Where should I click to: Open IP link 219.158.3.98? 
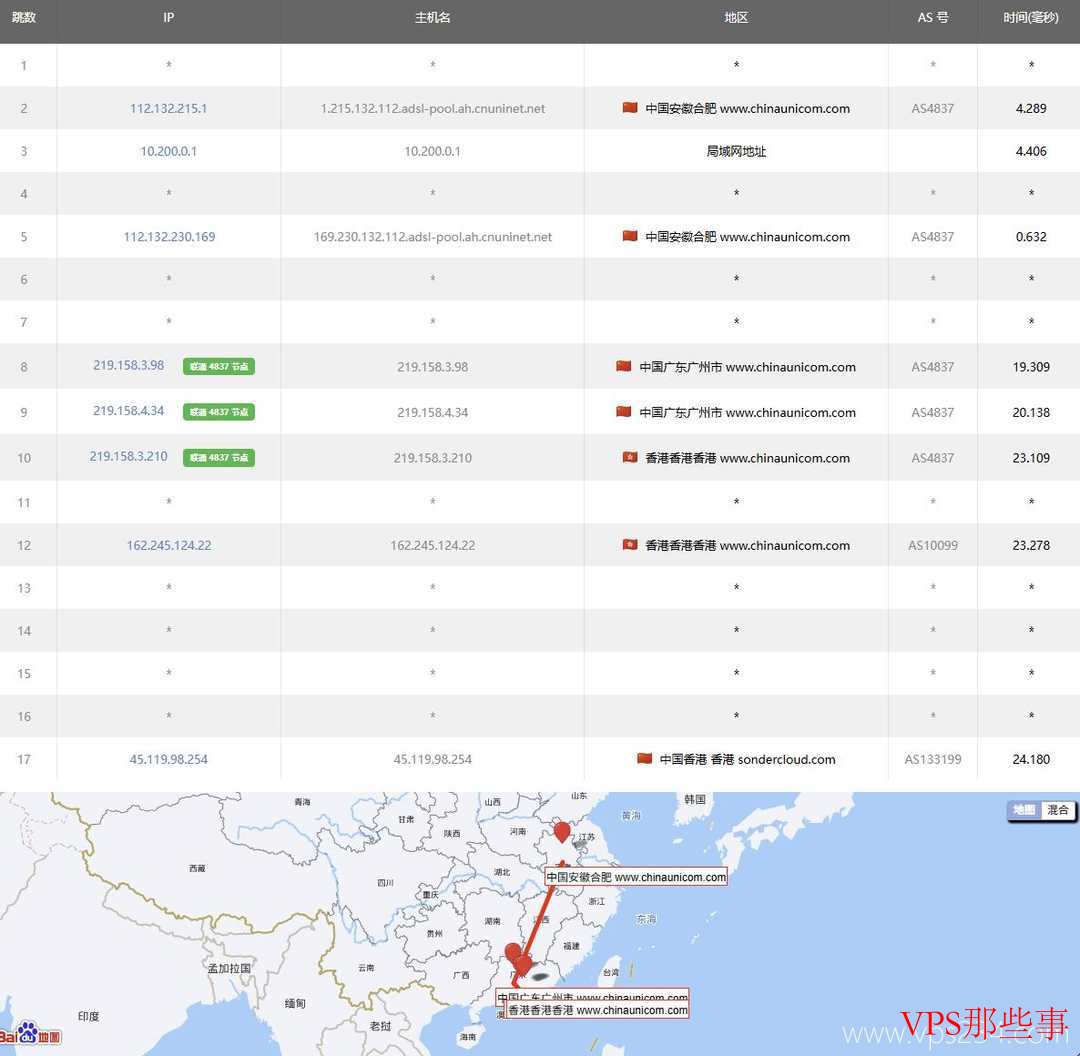coord(129,365)
